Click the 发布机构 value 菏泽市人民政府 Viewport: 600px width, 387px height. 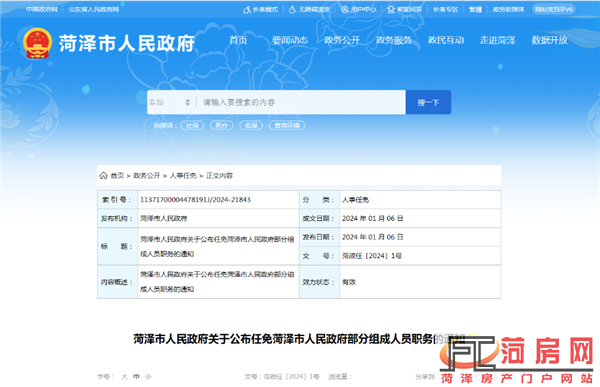click(x=163, y=218)
